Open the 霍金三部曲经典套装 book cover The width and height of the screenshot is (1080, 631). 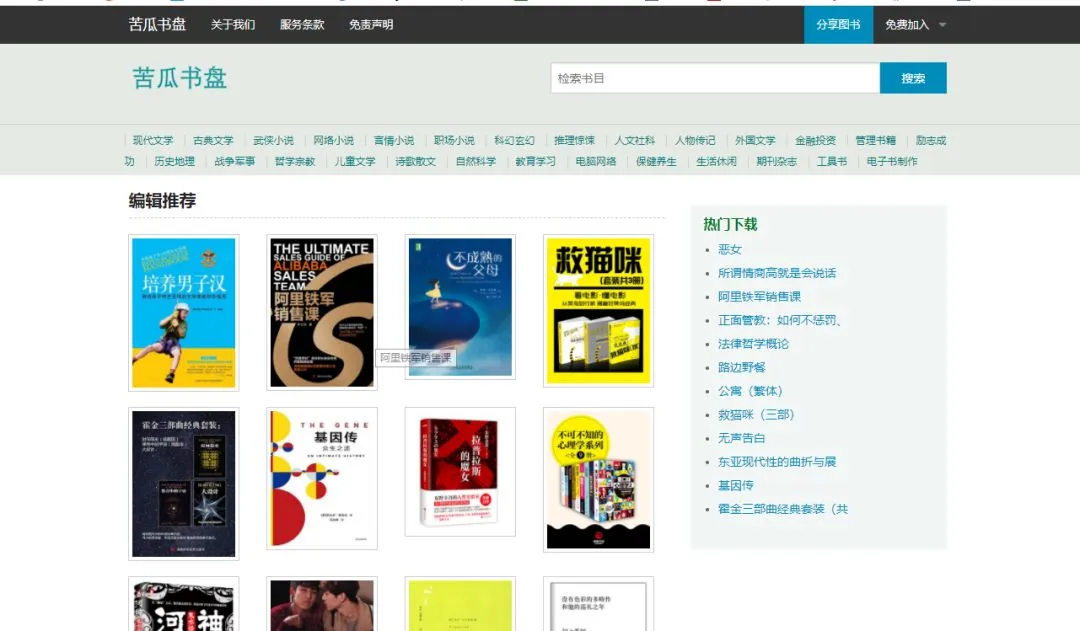pyautogui.click(x=184, y=484)
